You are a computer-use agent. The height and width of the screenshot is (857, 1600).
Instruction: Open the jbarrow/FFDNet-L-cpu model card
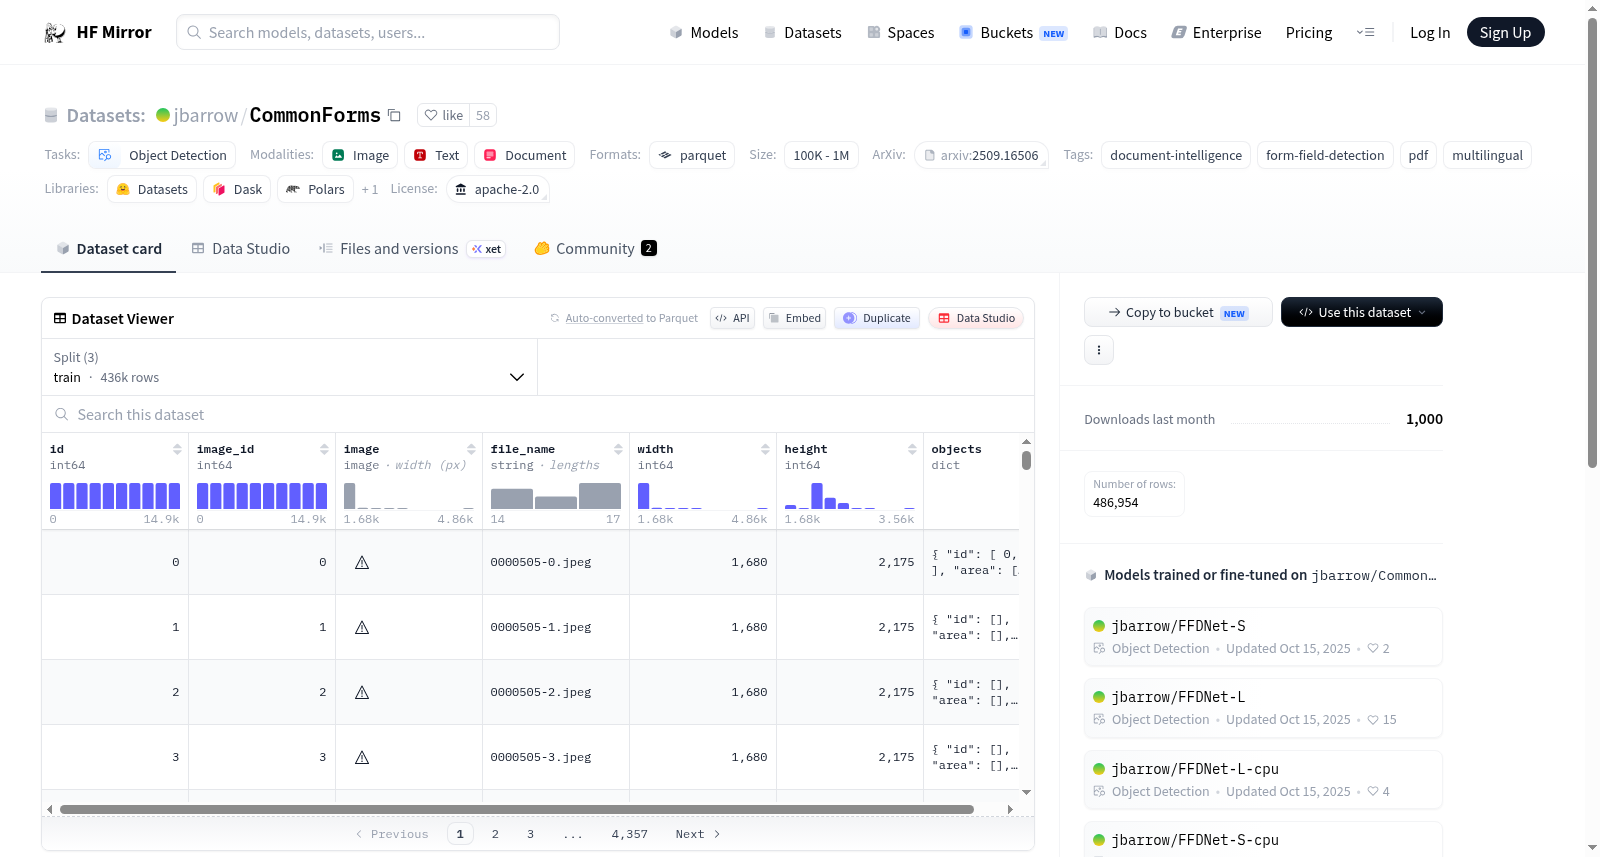[1263, 779]
